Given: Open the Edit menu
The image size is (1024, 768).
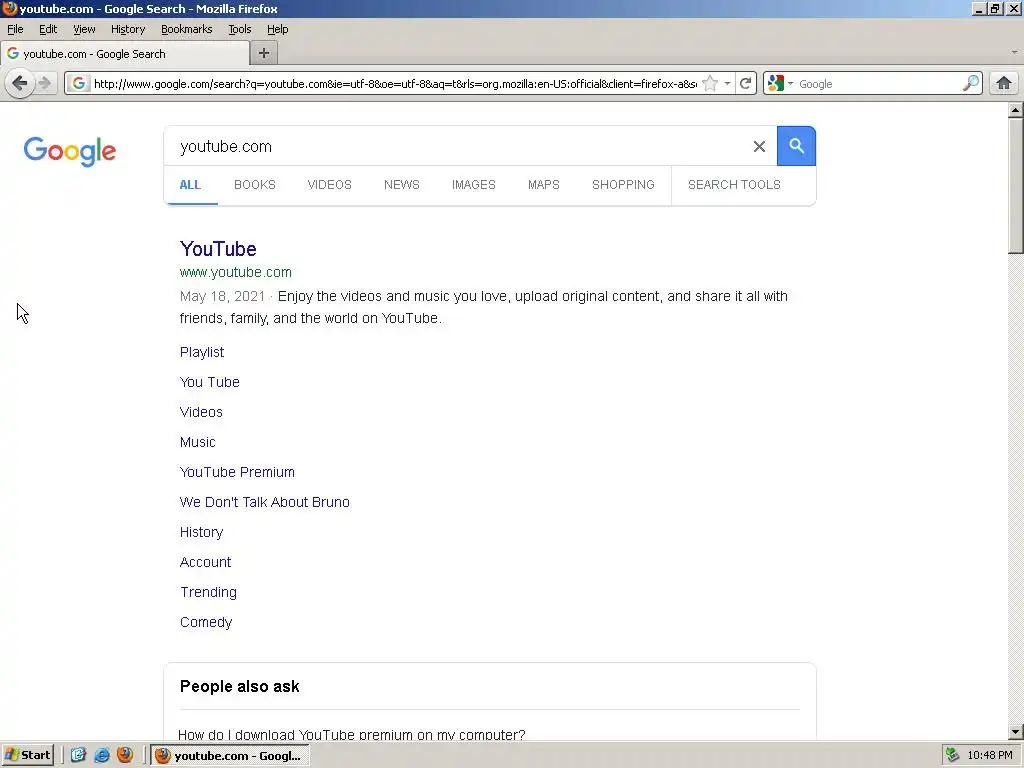Looking at the screenshot, I should (x=48, y=29).
